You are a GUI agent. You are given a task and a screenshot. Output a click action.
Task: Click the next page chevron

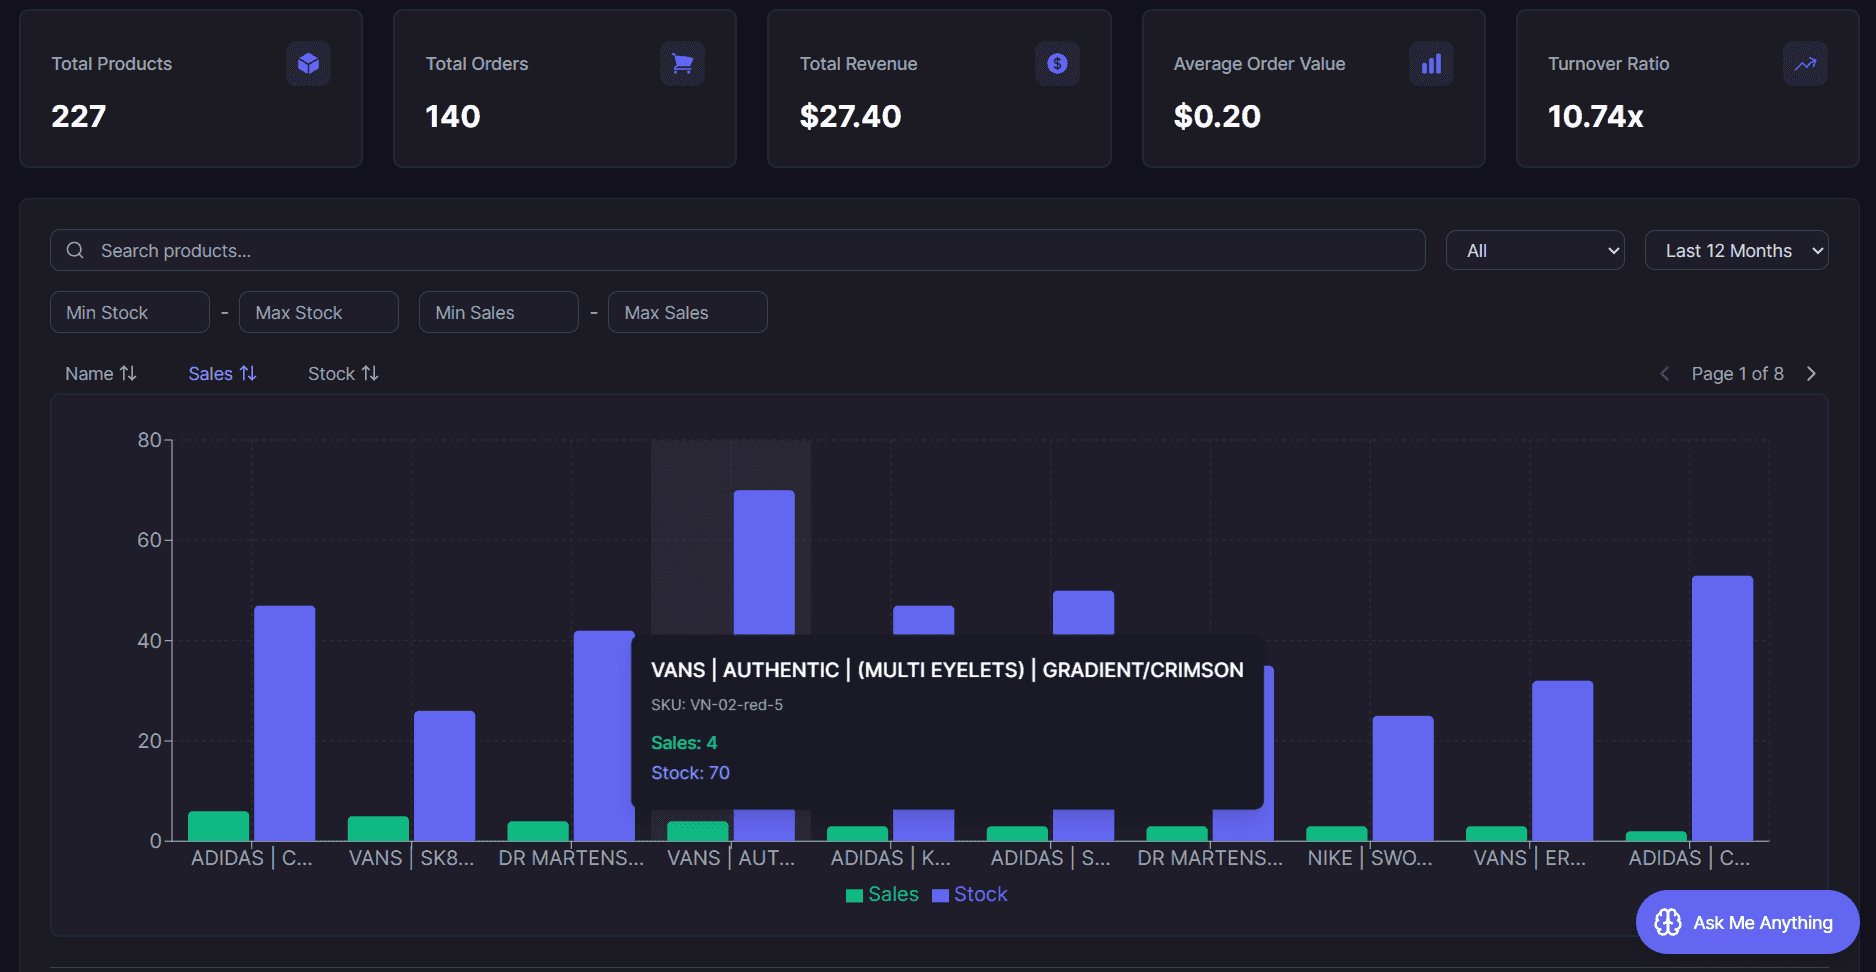[1811, 373]
